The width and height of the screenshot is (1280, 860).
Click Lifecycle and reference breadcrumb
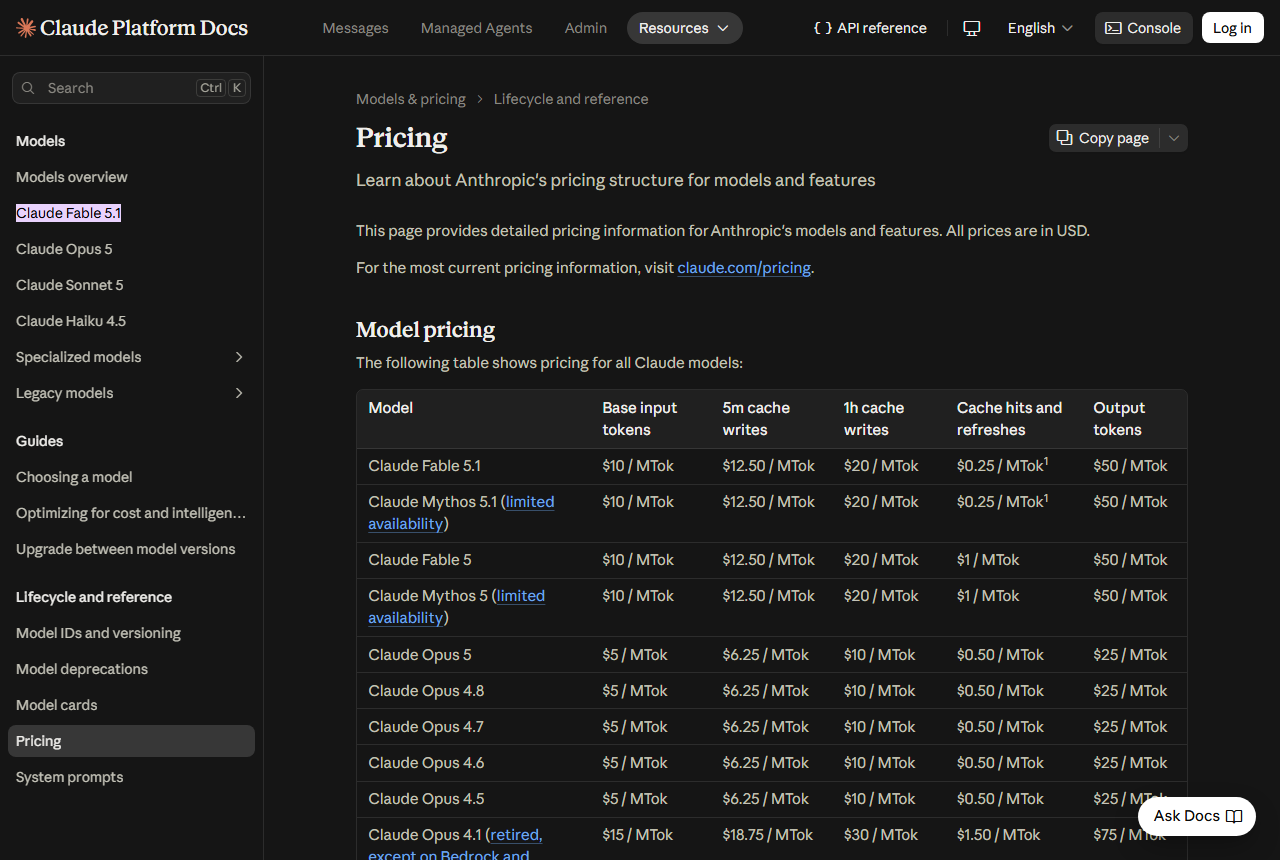point(571,99)
